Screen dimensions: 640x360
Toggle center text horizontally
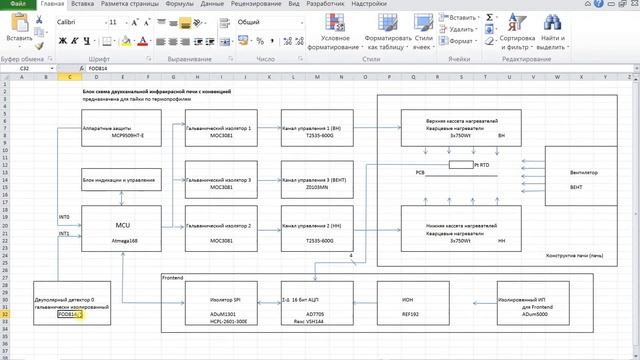173,41
